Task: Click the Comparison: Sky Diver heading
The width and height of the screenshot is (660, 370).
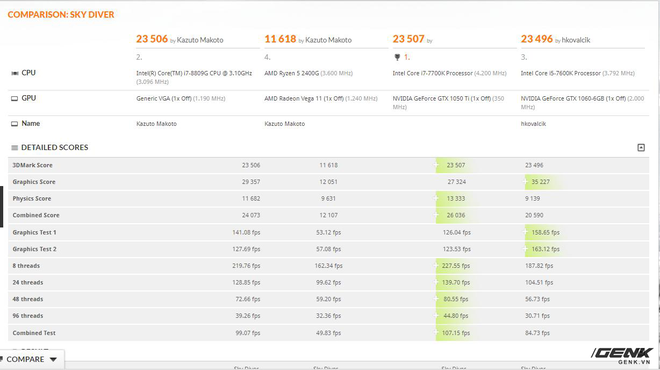Action: click(61, 14)
